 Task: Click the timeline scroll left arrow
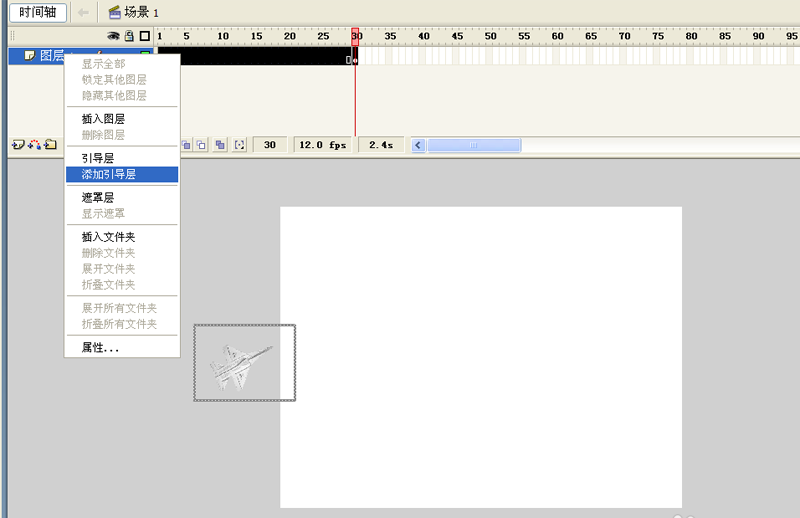click(418, 145)
